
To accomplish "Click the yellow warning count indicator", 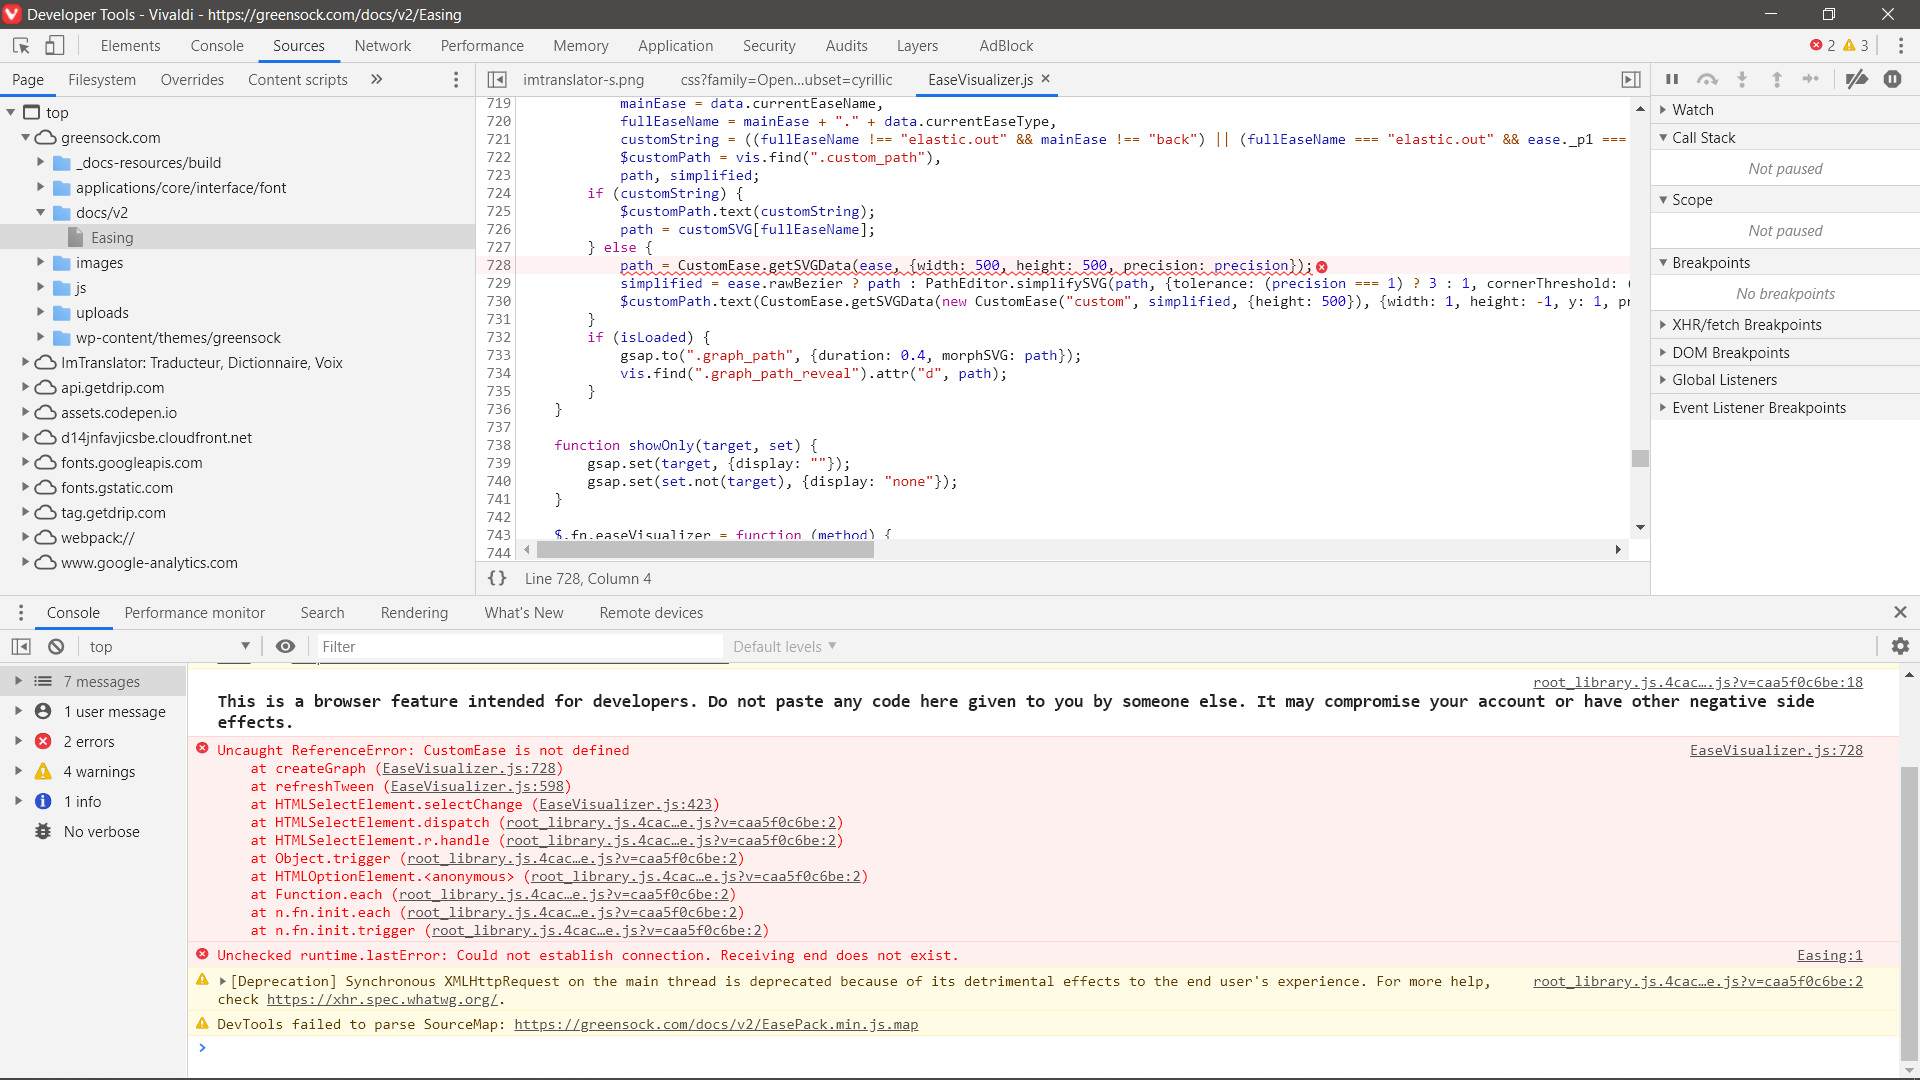I will [x=1856, y=45].
